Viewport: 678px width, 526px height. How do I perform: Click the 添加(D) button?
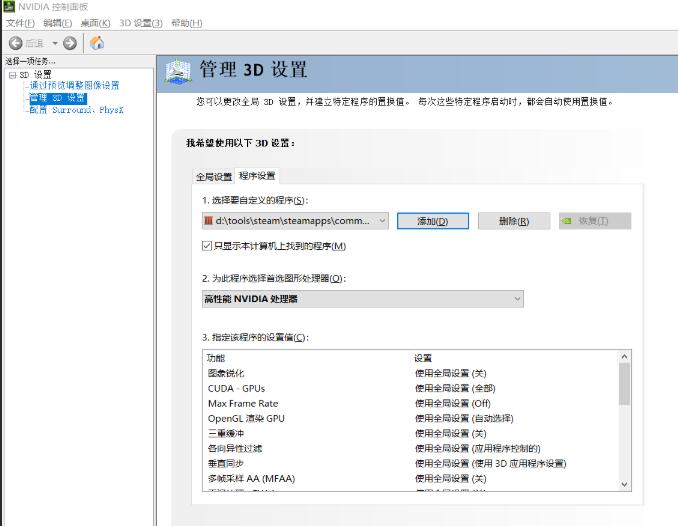tap(432, 221)
